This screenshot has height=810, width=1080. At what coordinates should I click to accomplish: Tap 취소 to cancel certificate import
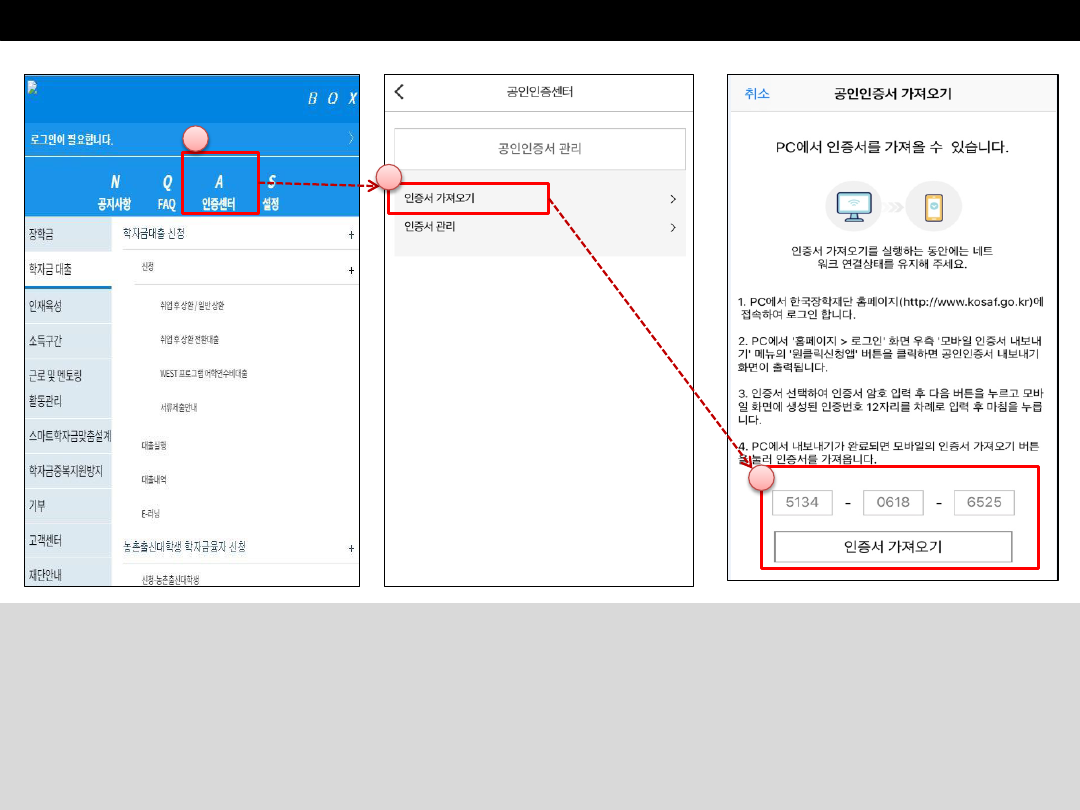point(757,94)
